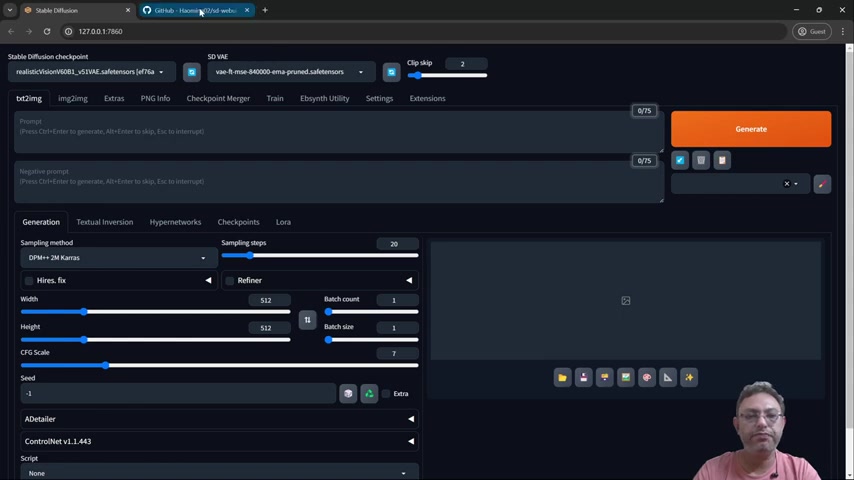Image resolution: width=854 pixels, height=480 pixels.
Task: Send image to inpaint palette icon
Action: [x=646, y=378]
